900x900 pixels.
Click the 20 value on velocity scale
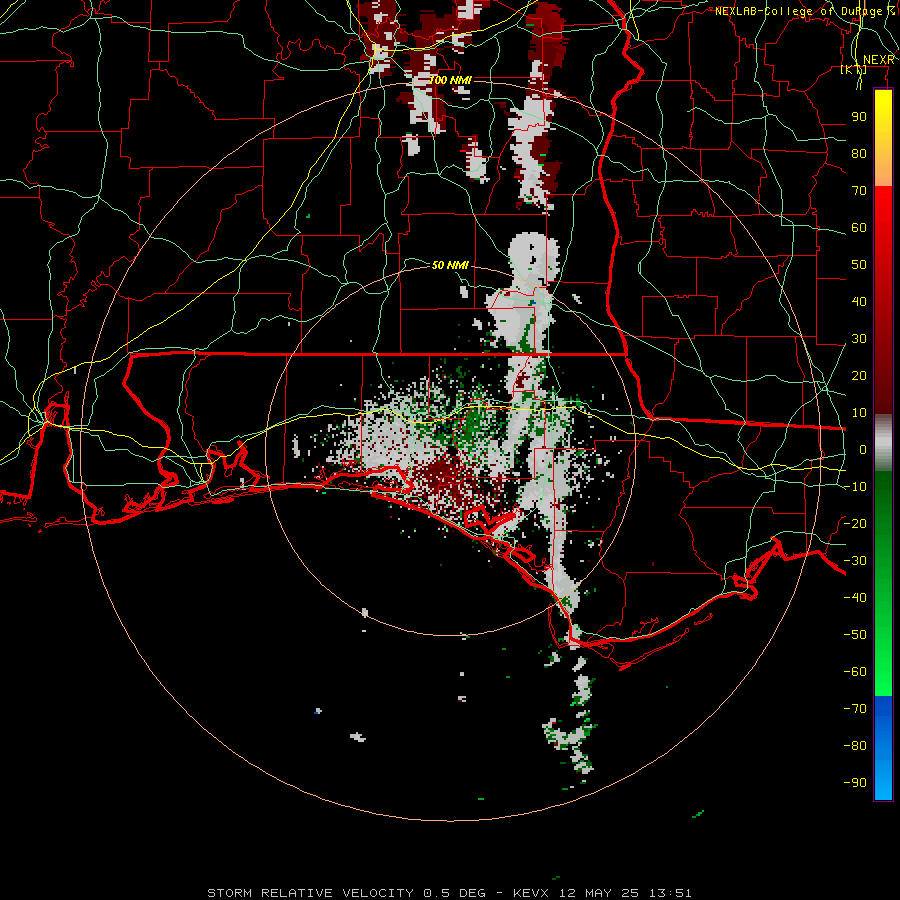click(x=859, y=375)
